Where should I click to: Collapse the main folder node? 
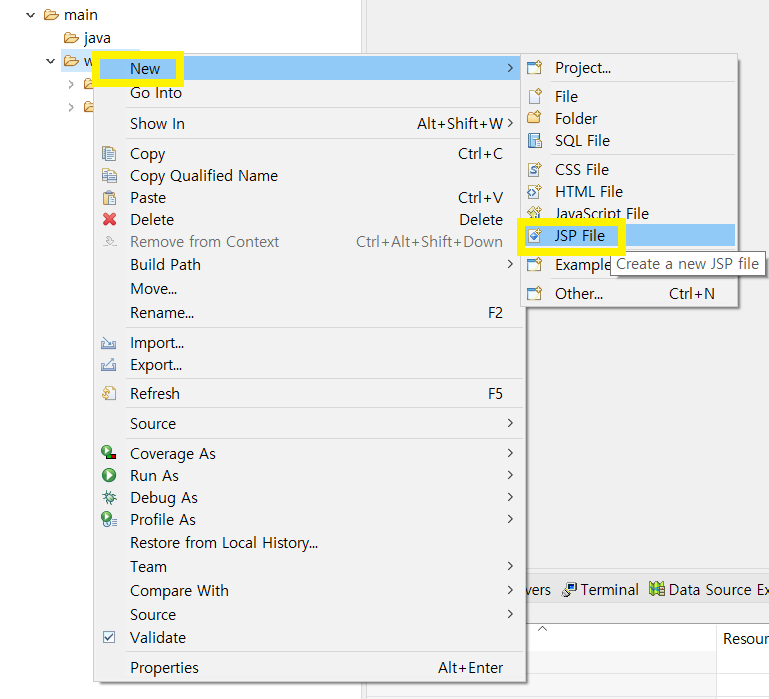[x=30, y=15]
